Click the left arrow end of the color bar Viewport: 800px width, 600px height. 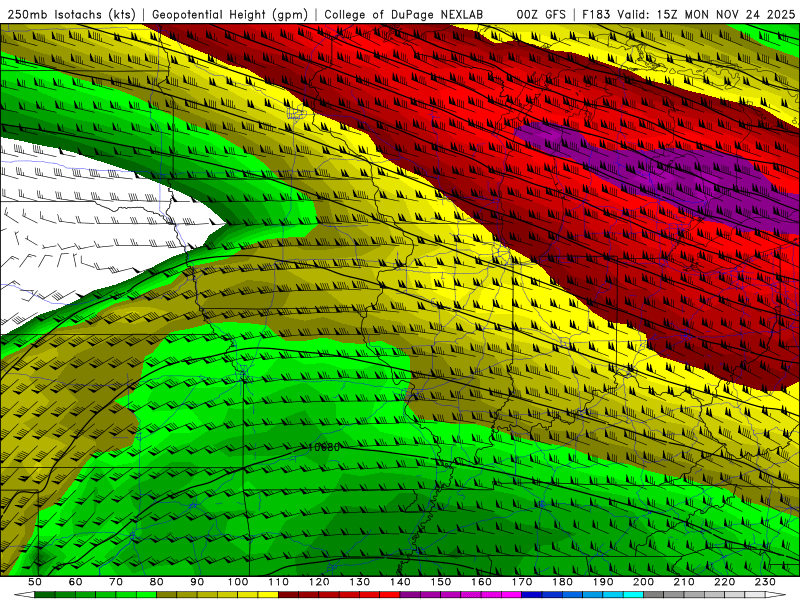coord(23,595)
